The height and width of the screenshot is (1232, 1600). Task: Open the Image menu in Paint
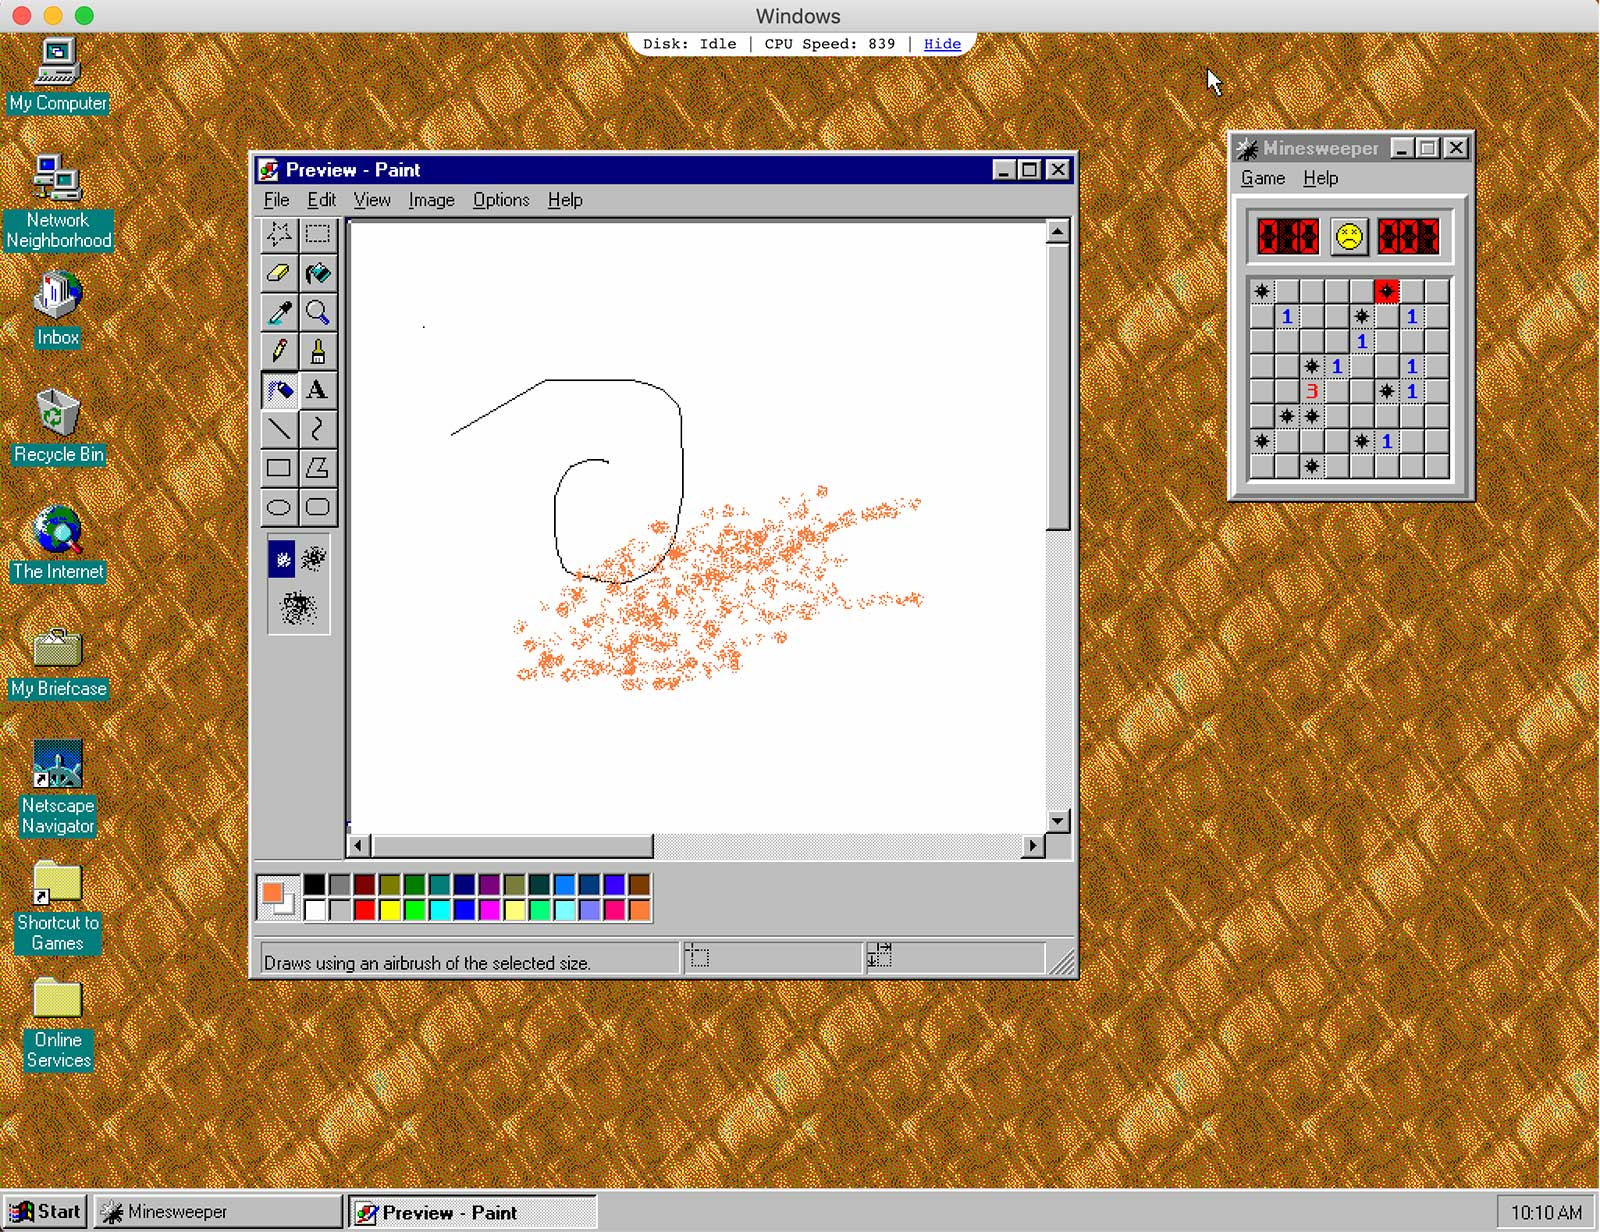click(431, 200)
